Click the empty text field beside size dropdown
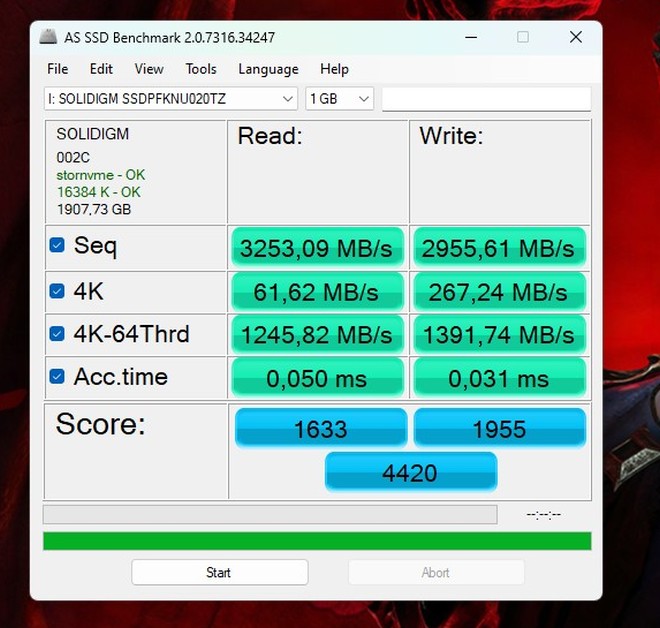Screen dimensions: 660x628 [486, 99]
